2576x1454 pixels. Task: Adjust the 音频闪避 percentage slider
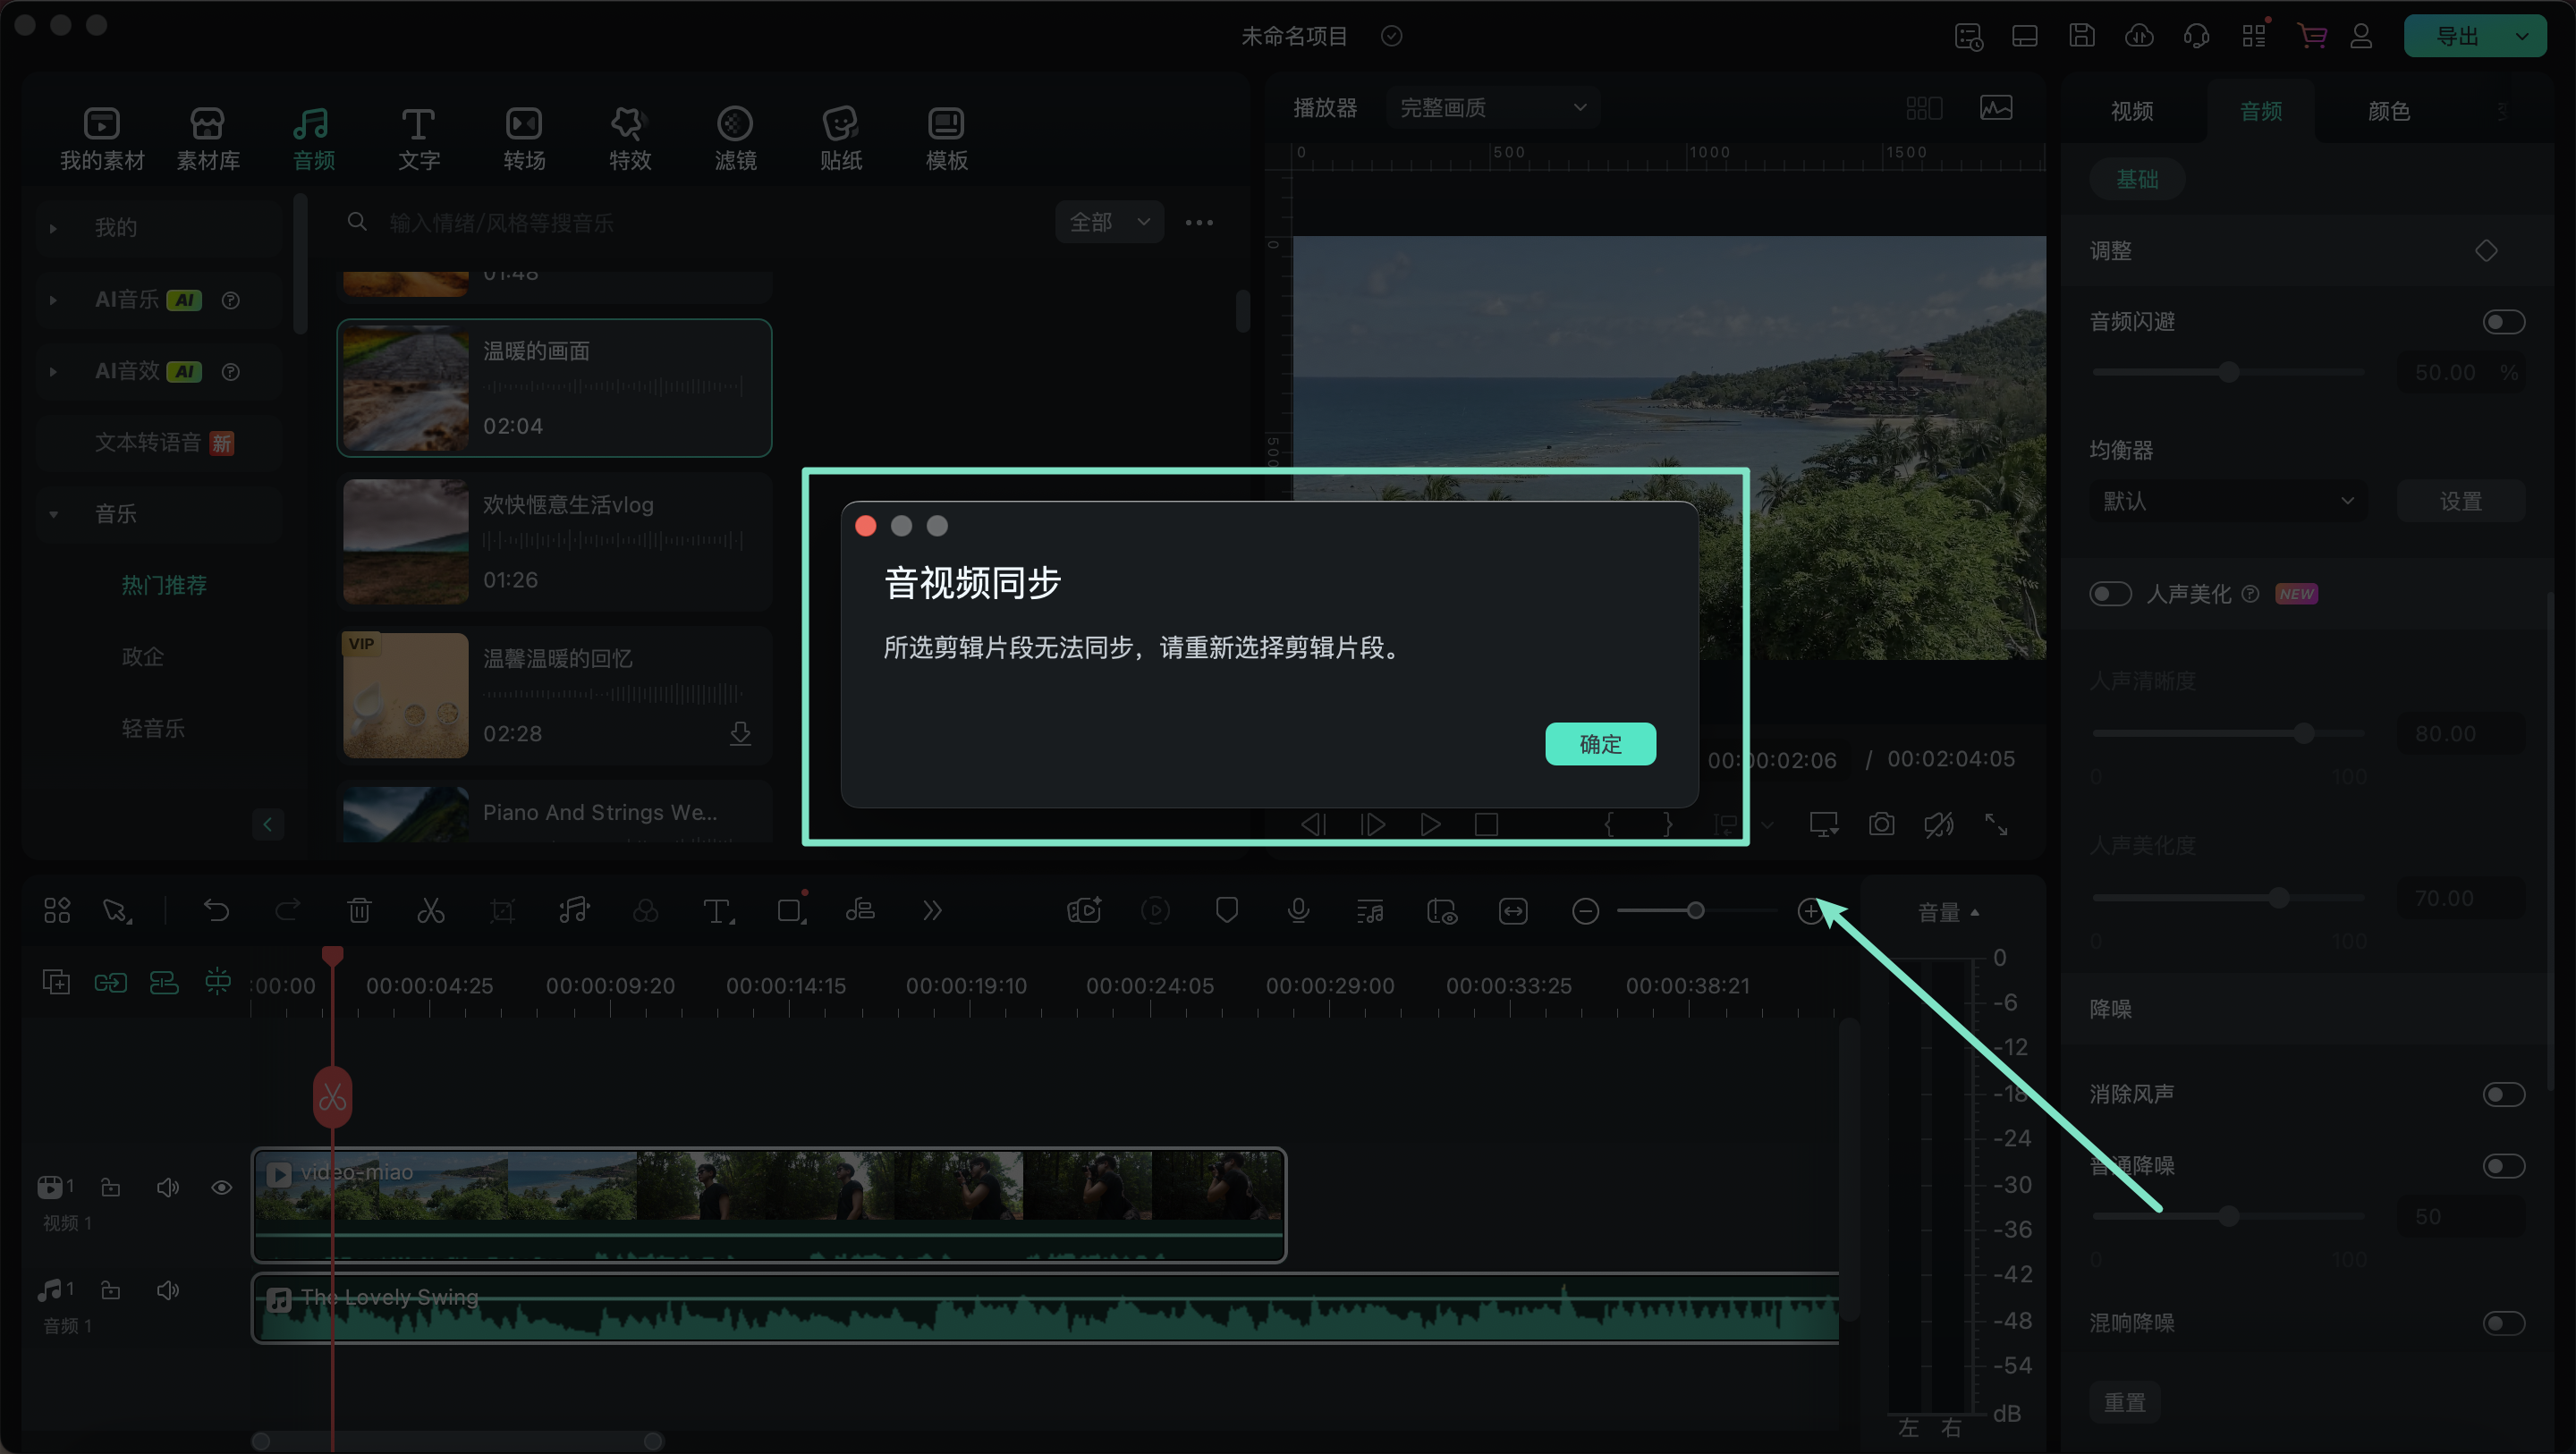click(x=2228, y=373)
